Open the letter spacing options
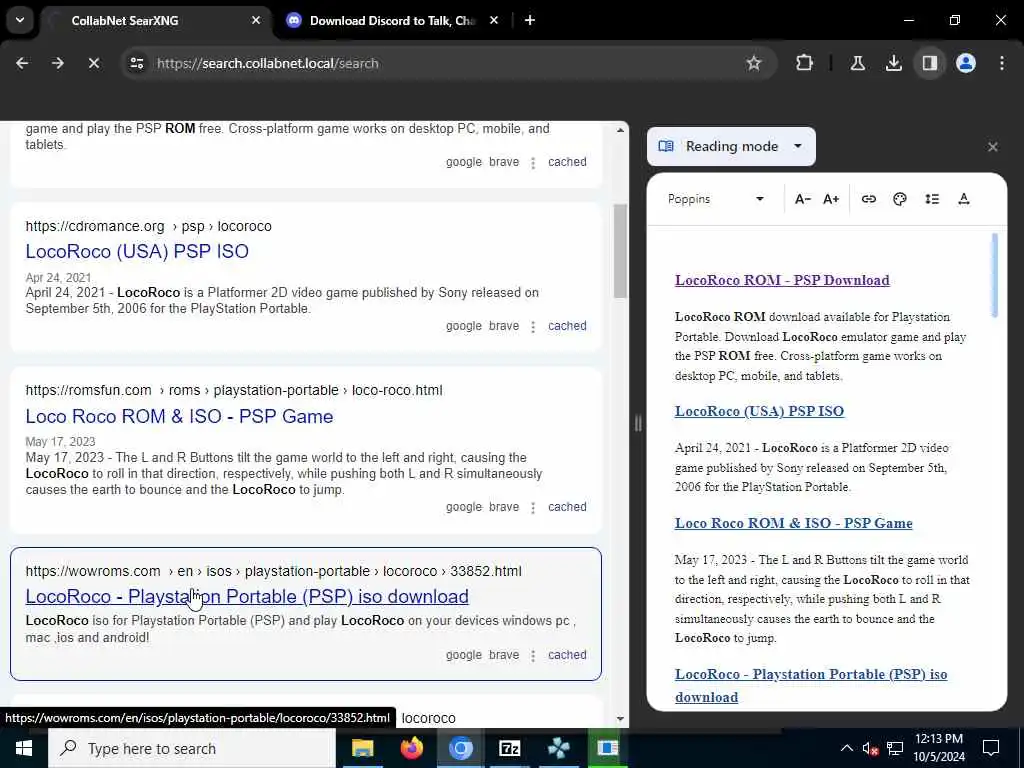This screenshot has height=768, width=1024. pyautogui.click(x=964, y=199)
